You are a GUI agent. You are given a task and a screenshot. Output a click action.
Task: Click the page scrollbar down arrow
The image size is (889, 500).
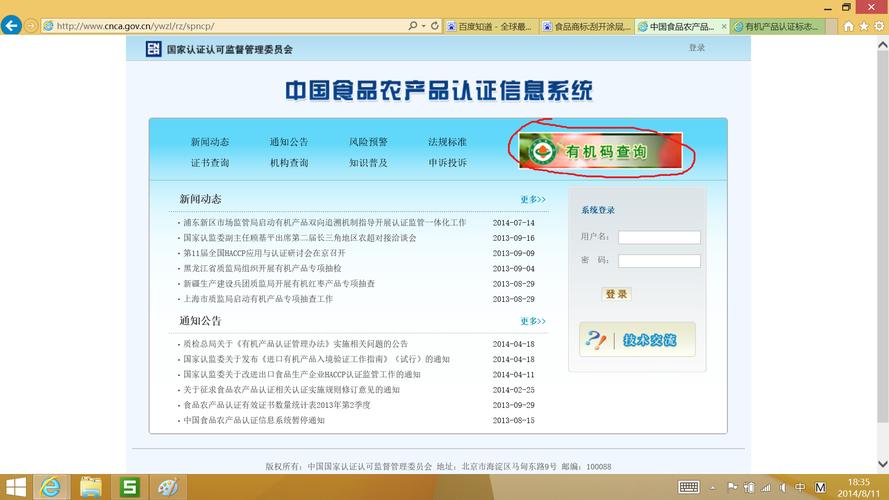point(883,464)
